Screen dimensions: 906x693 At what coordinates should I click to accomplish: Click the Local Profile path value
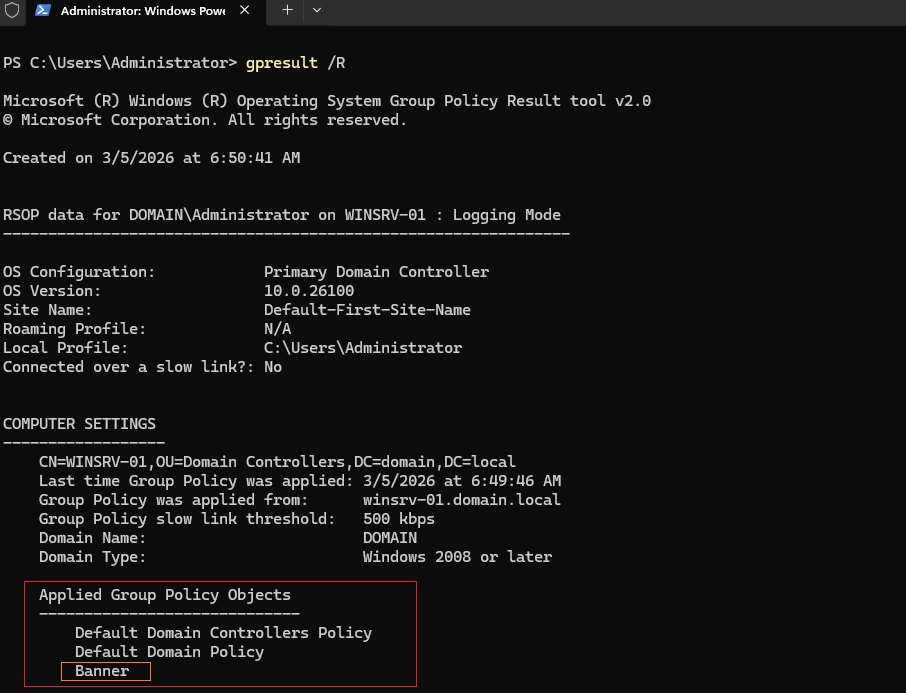click(362, 348)
